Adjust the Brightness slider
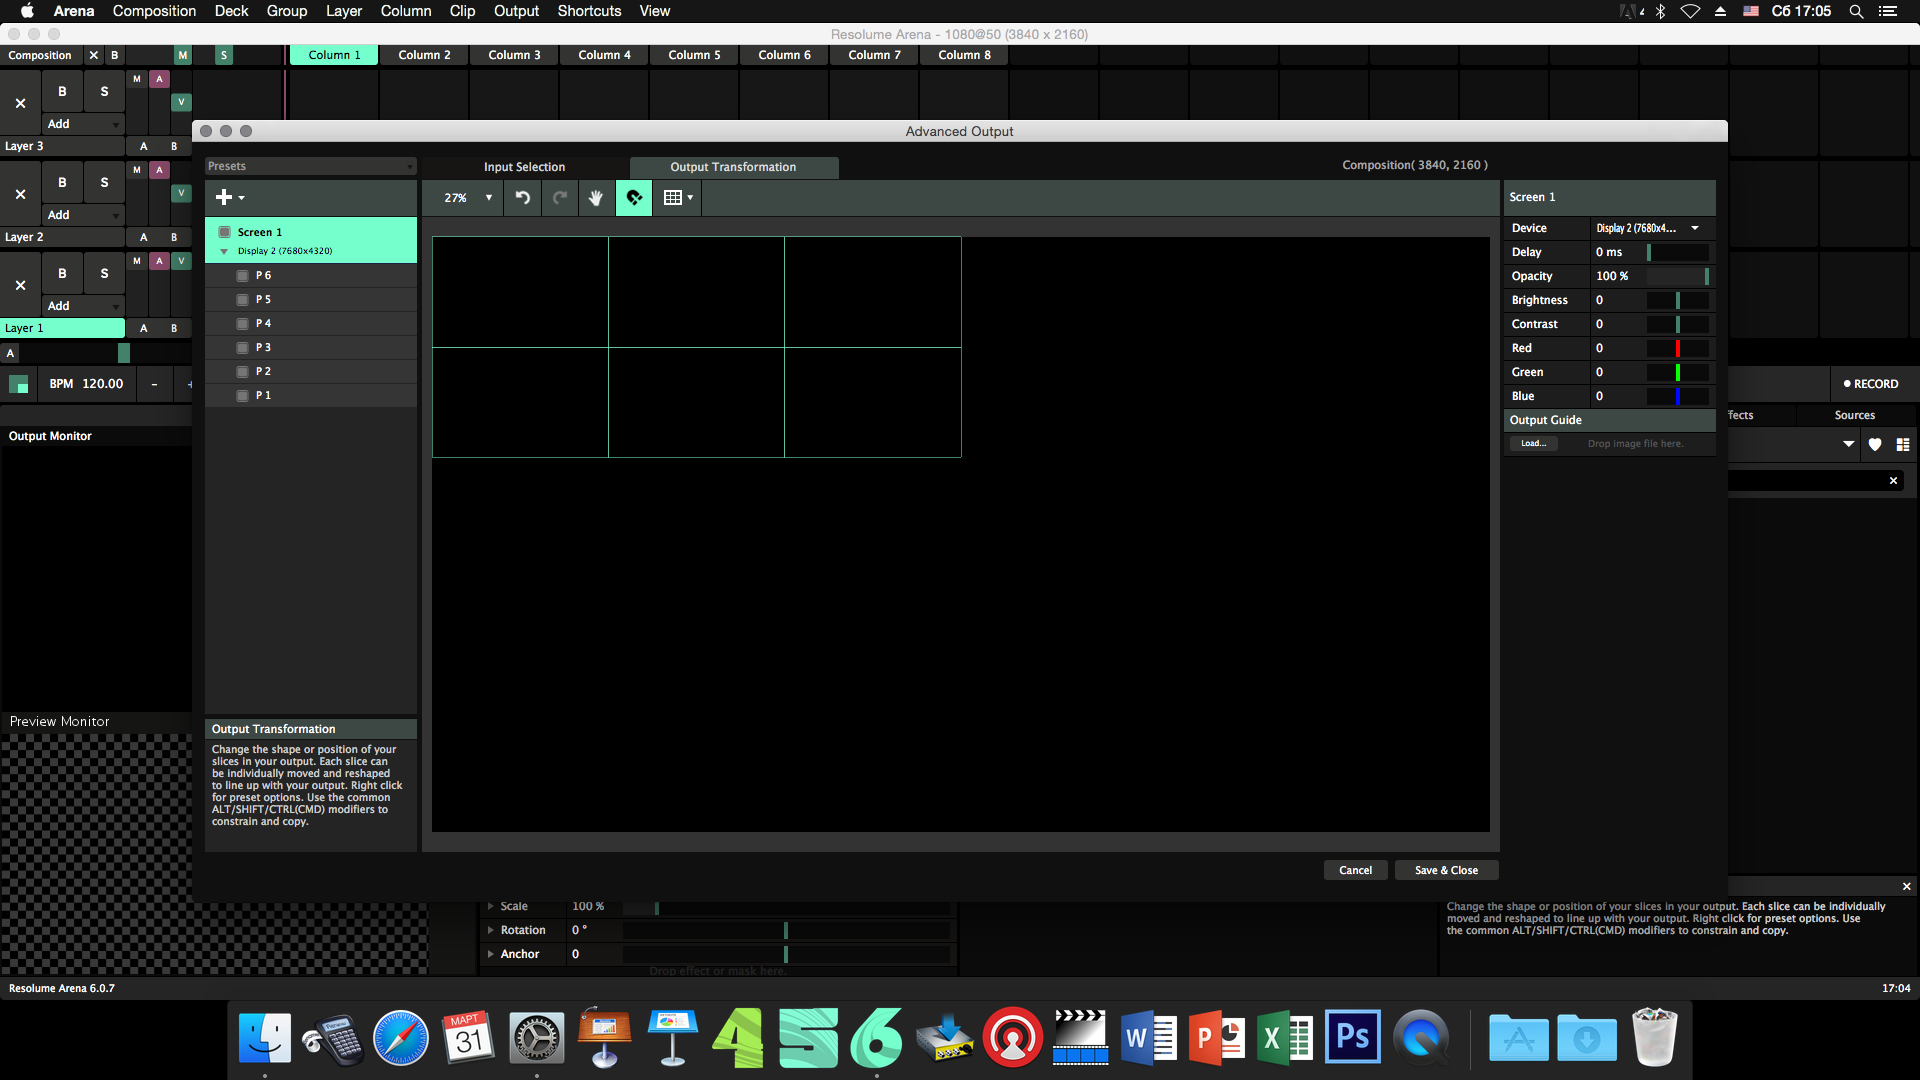Image resolution: width=1920 pixels, height=1080 pixels. coord(1677,300)
